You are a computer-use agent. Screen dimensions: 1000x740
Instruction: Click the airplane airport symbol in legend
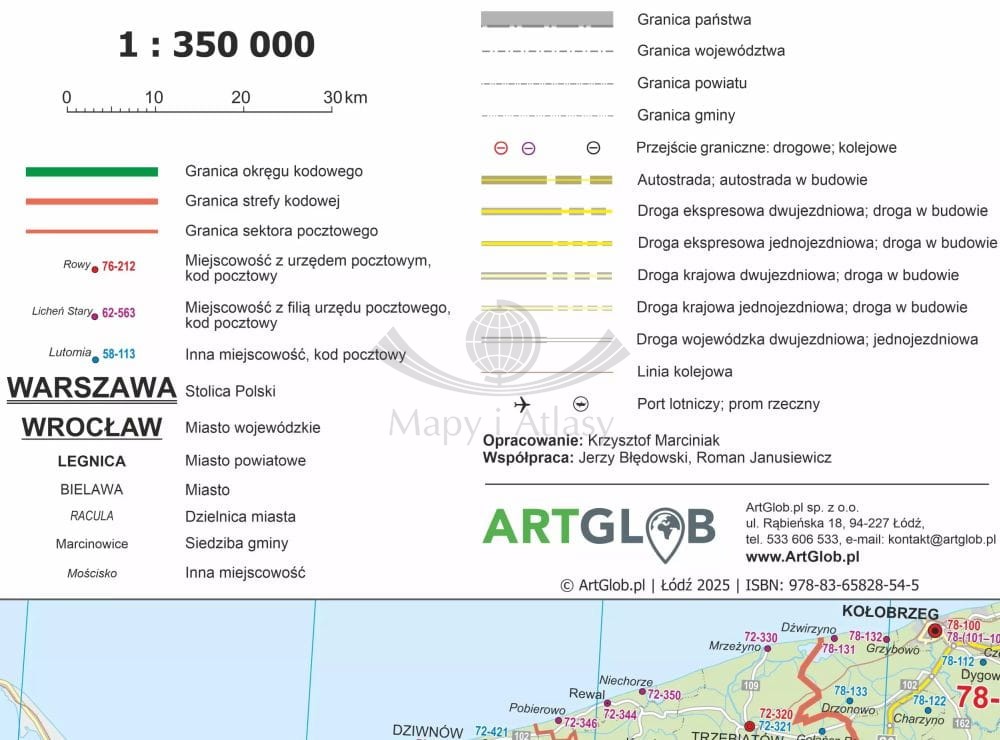(522, 404)
